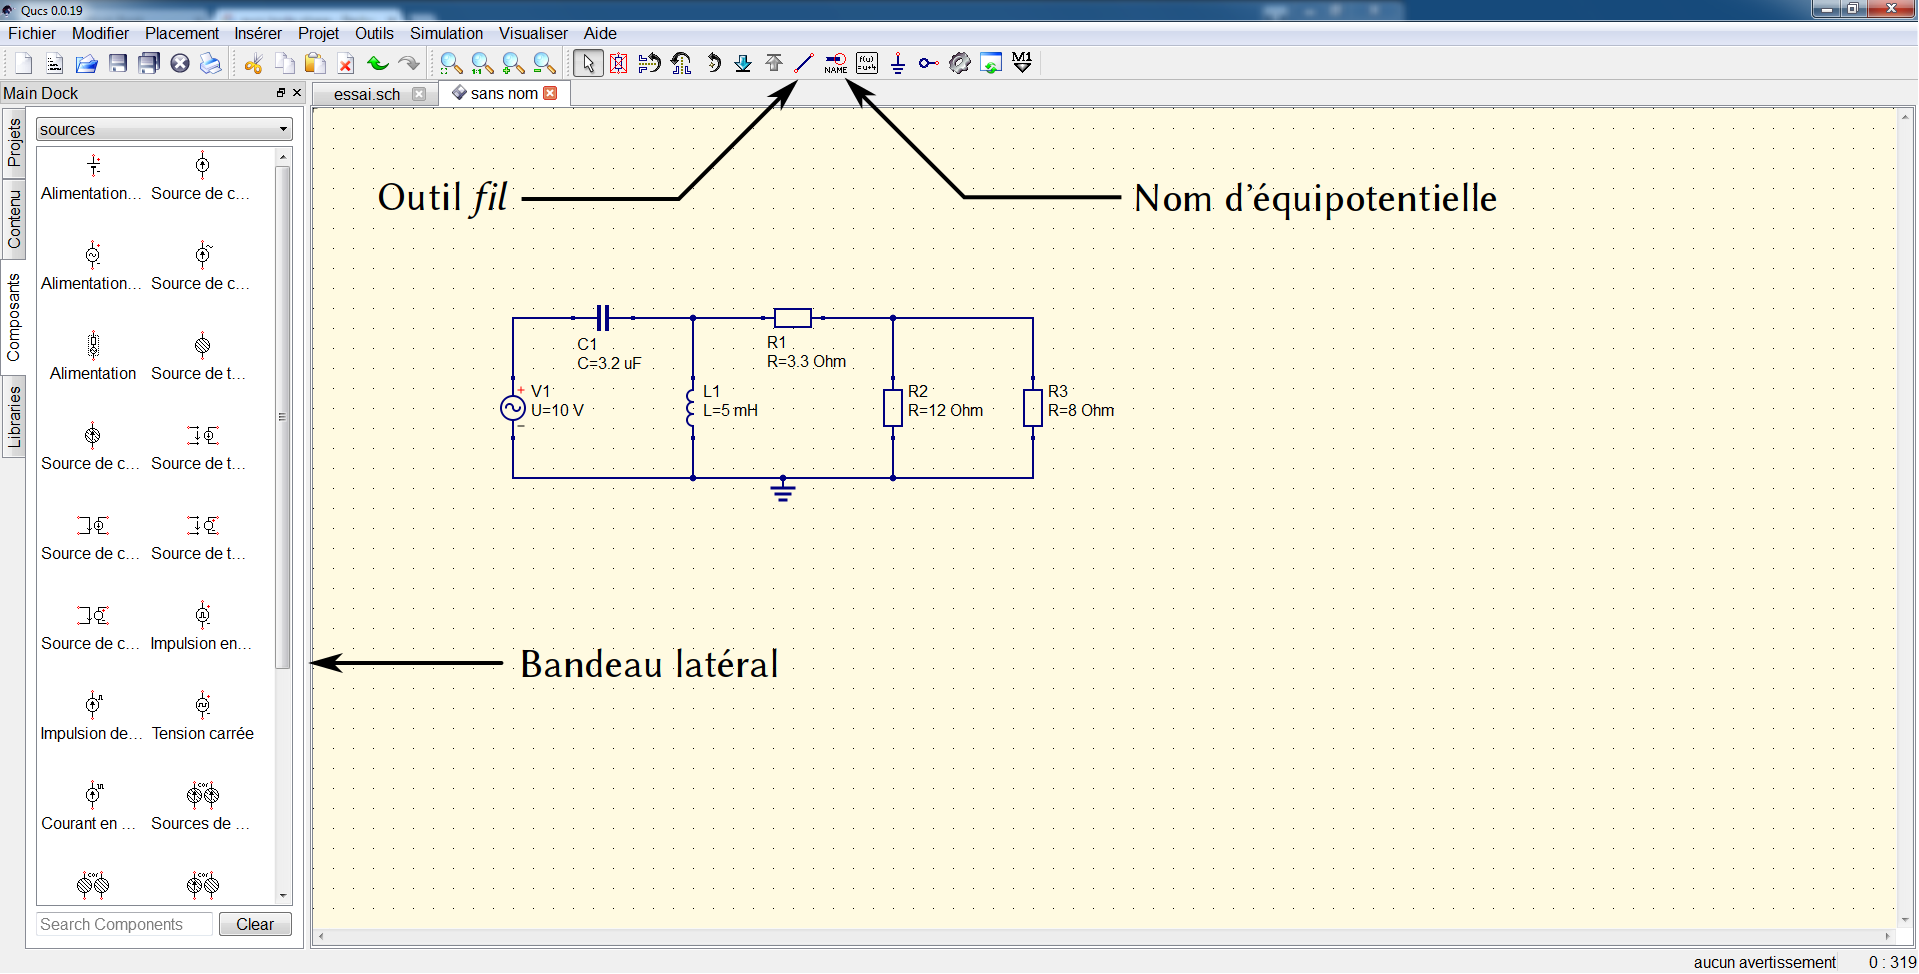This screenshot has width=1919, height=974.
Task: Pick the Impulsion de... source component
Action: tap(93, 714)
